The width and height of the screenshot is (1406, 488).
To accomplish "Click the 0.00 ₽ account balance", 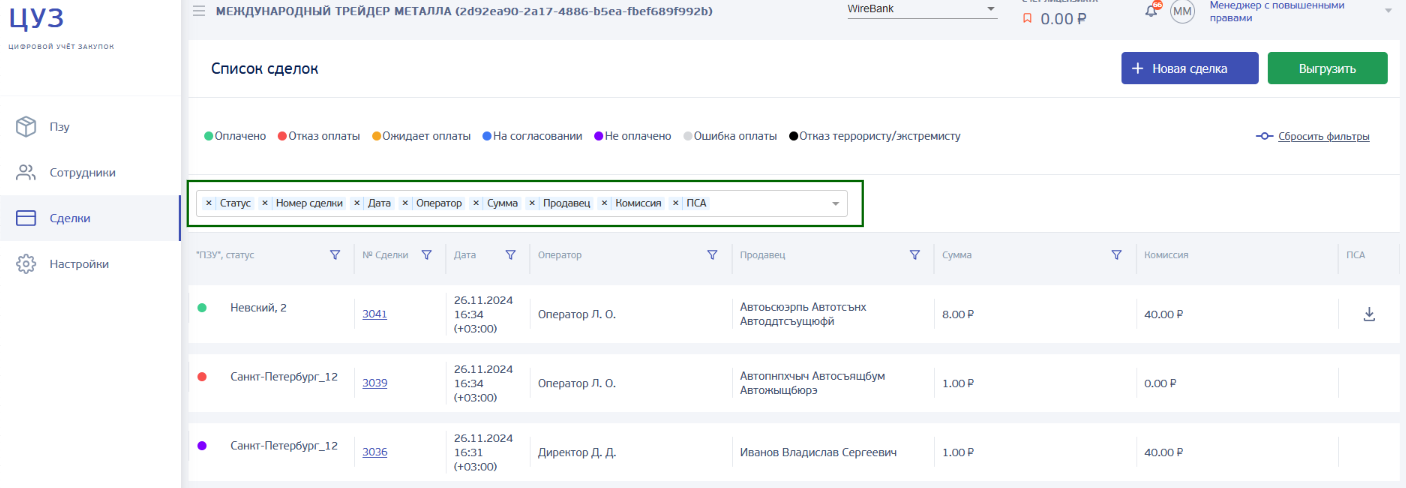I will click(1063, 19).
